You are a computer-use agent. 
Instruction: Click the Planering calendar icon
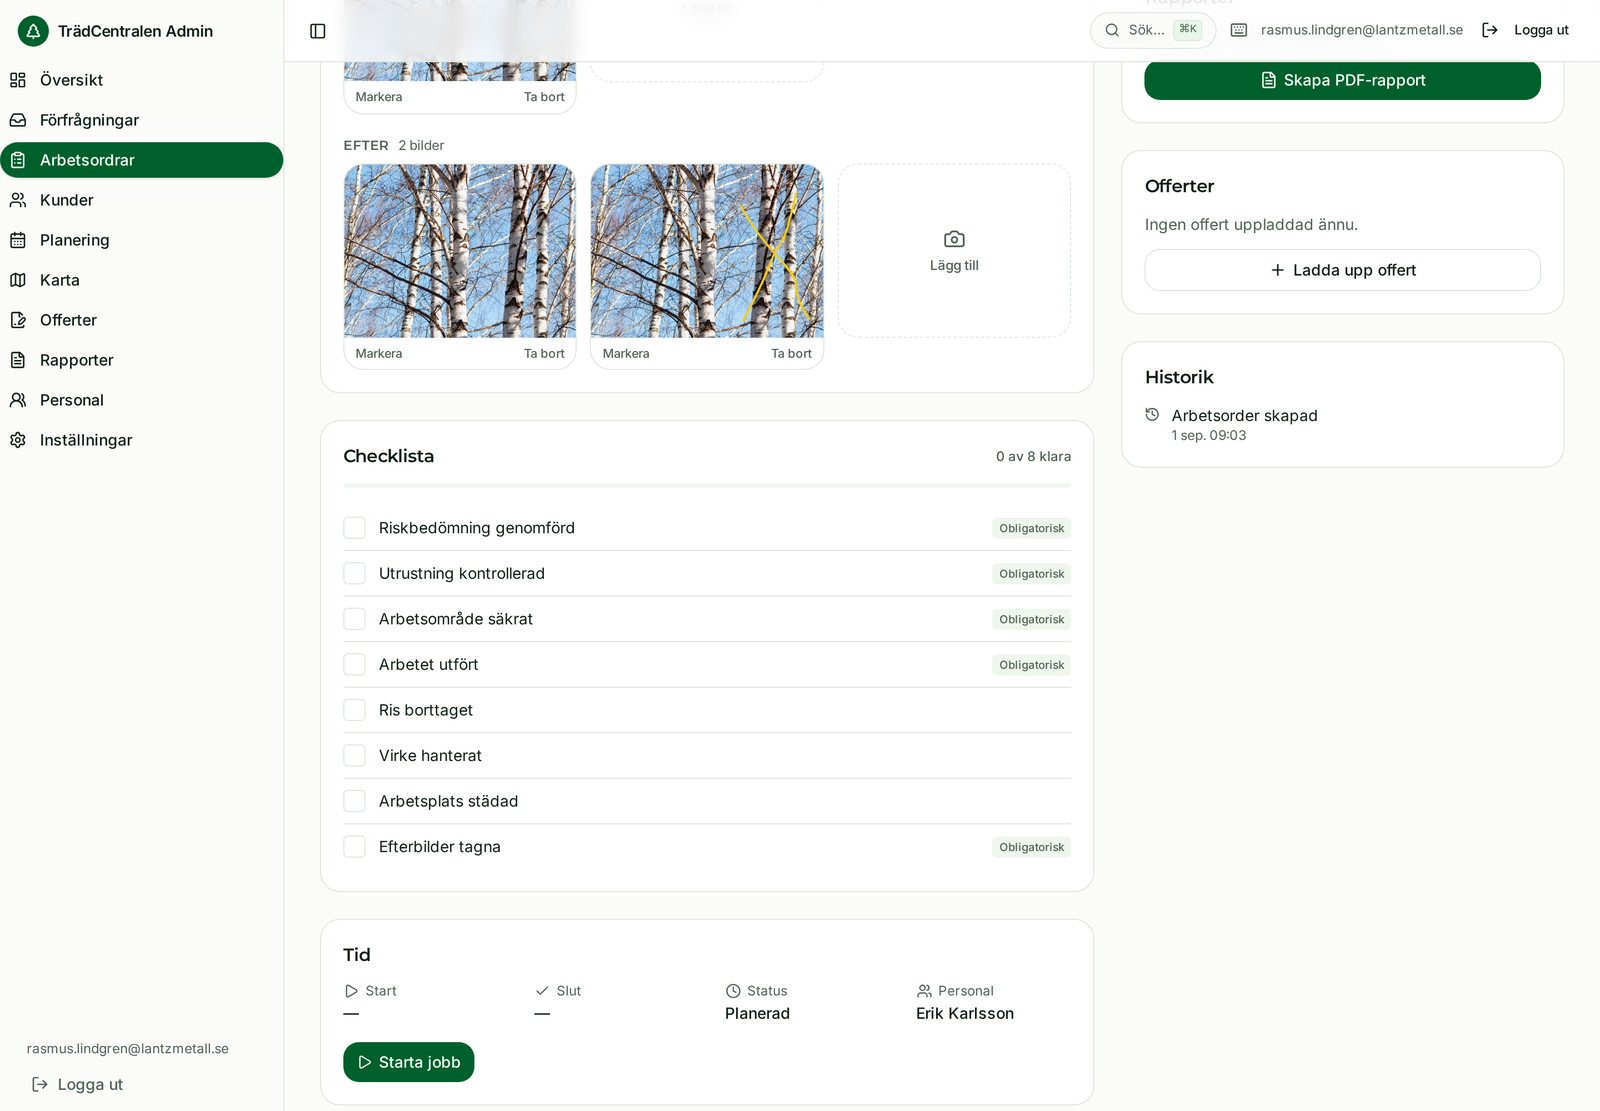[18, 240]
